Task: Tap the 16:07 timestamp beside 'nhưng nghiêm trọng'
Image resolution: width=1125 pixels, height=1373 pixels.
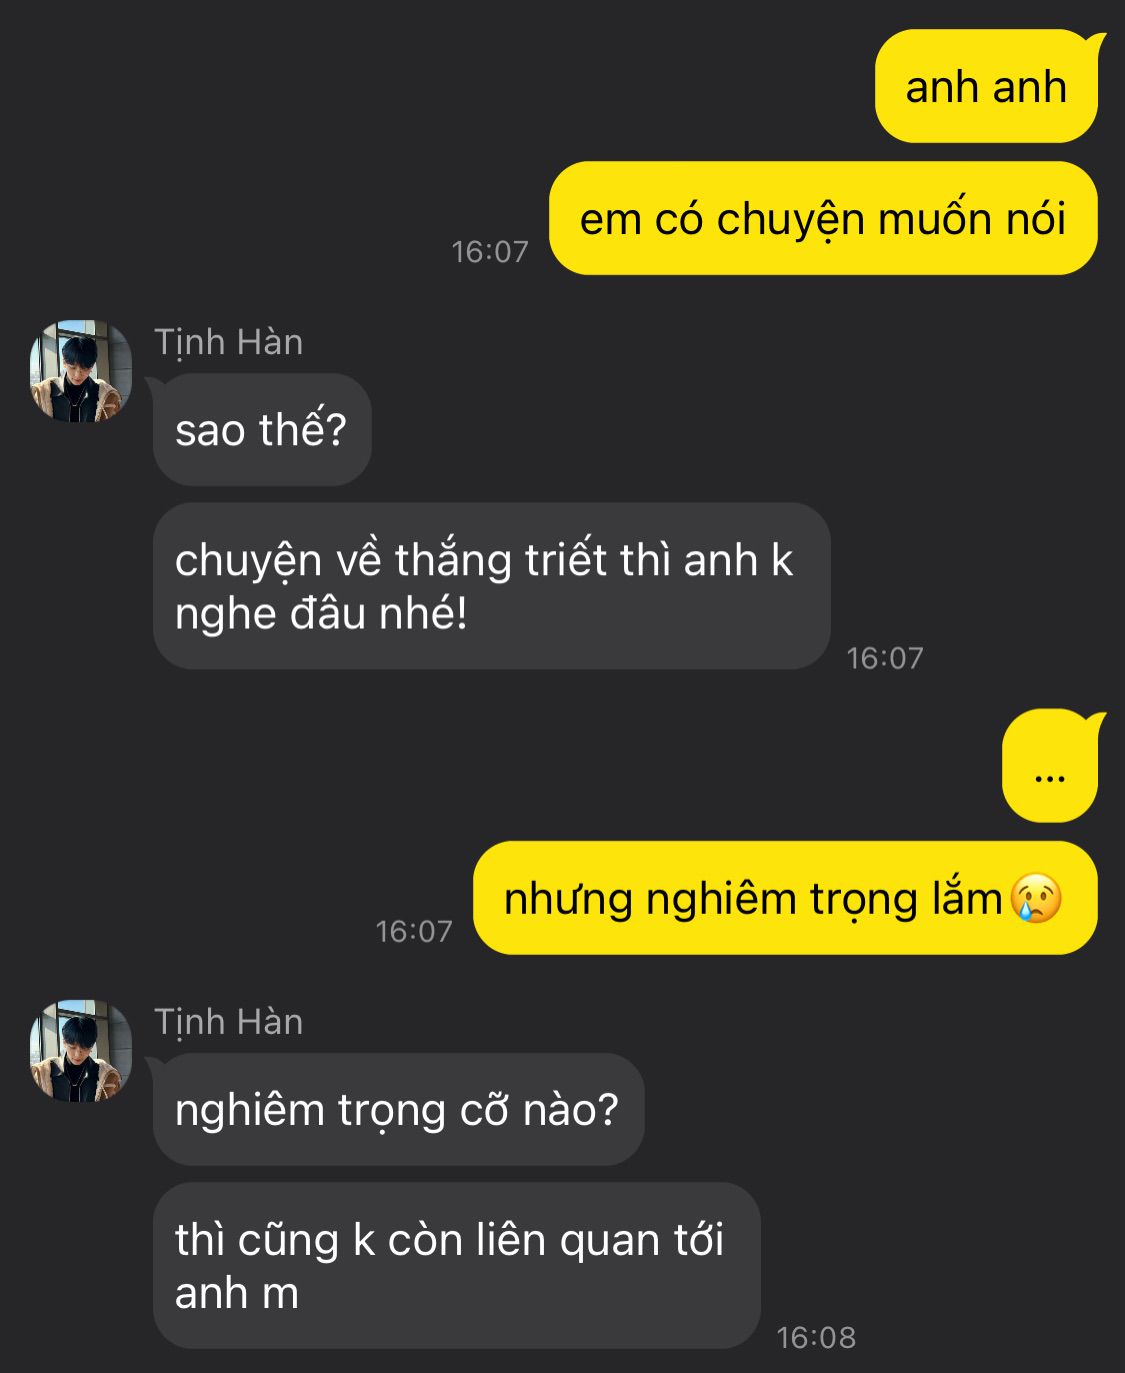Action: click(x=414, y=931)
